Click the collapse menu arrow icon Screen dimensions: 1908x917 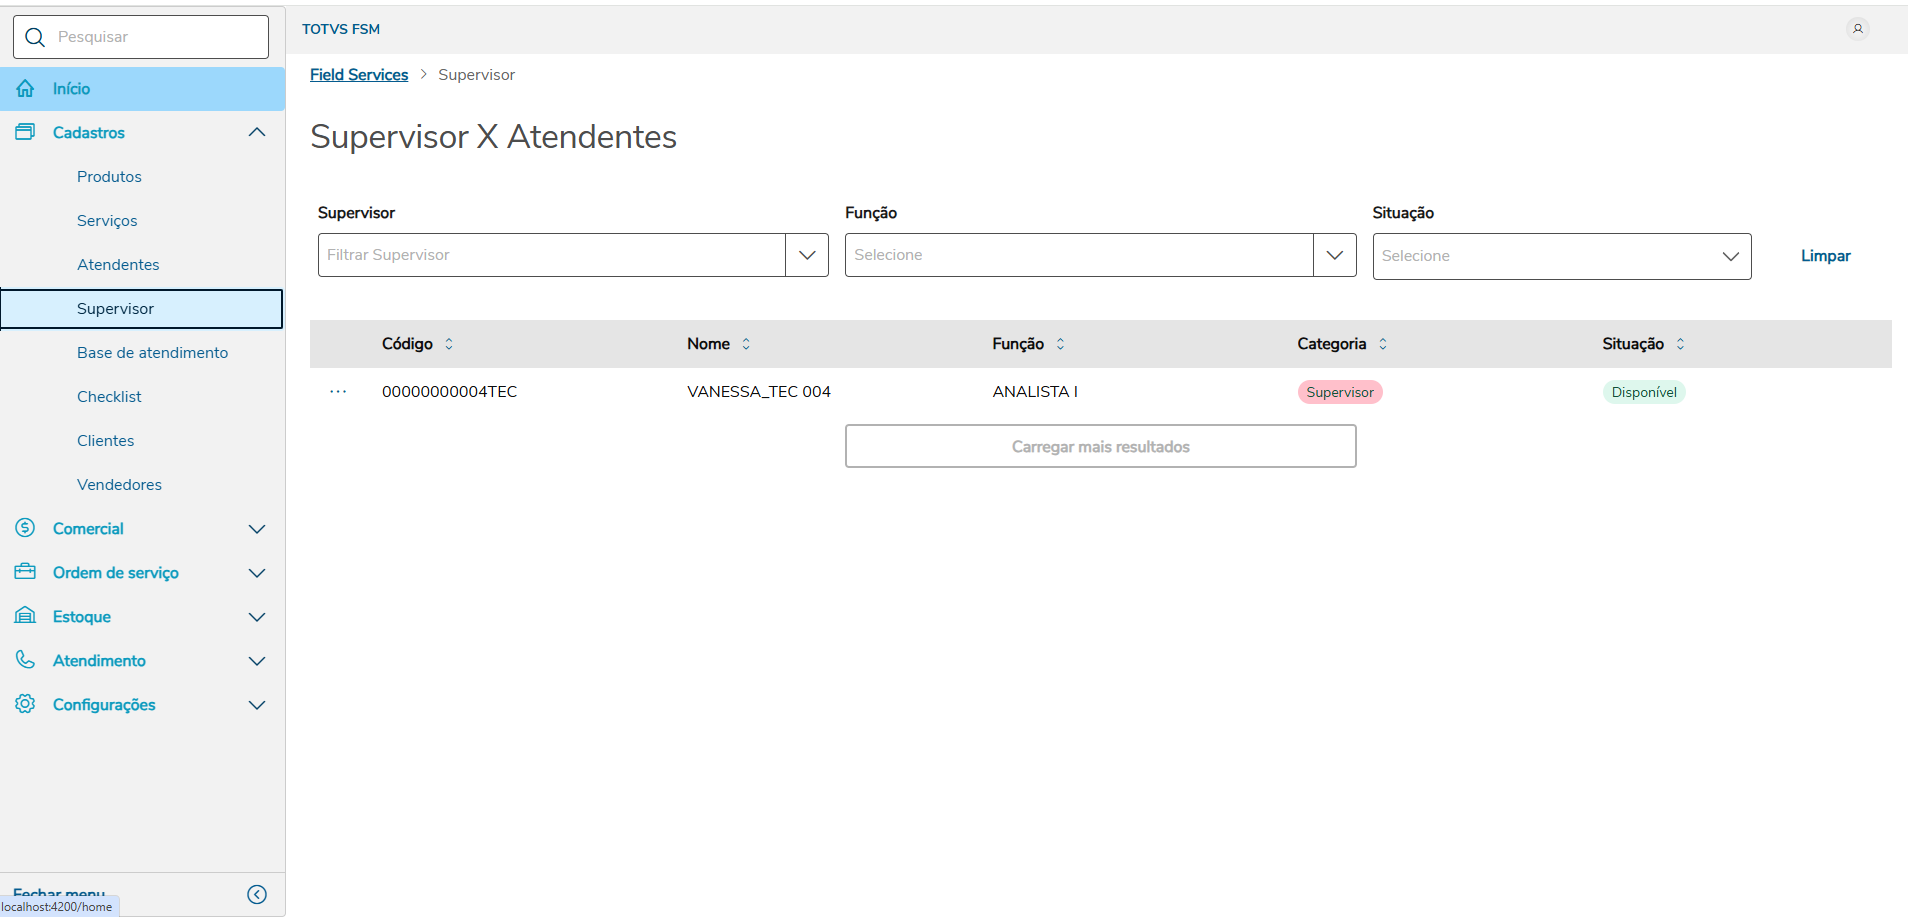(x=257, y=894)
